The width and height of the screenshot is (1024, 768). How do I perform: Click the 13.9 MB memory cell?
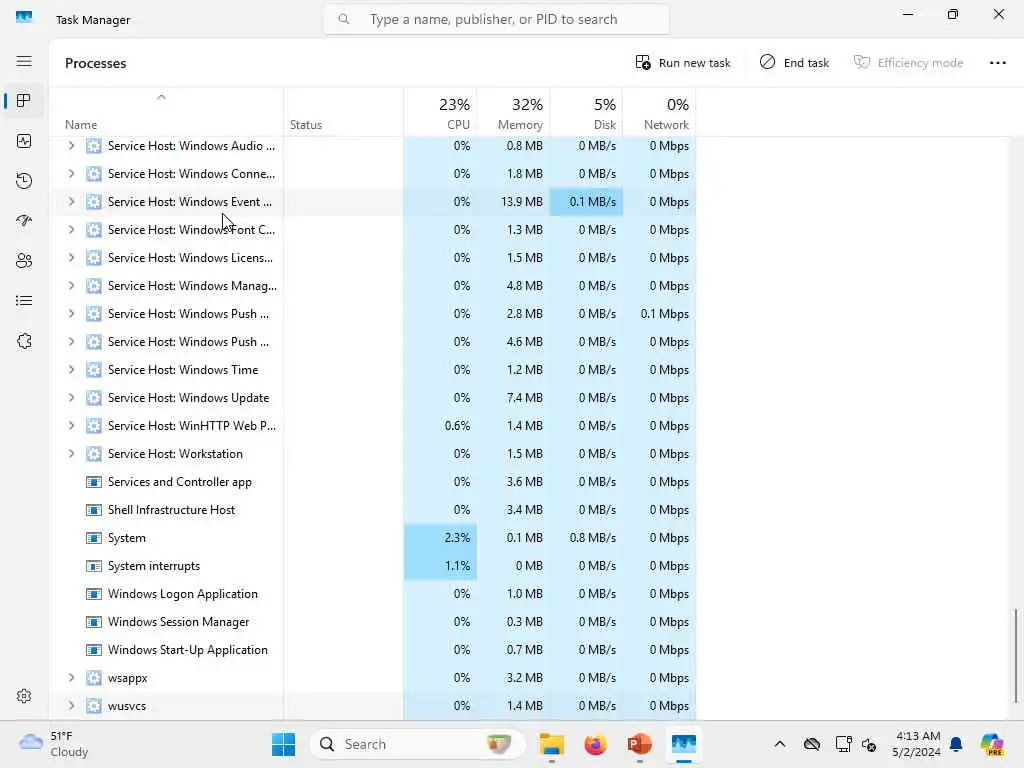tap(514, 202)
